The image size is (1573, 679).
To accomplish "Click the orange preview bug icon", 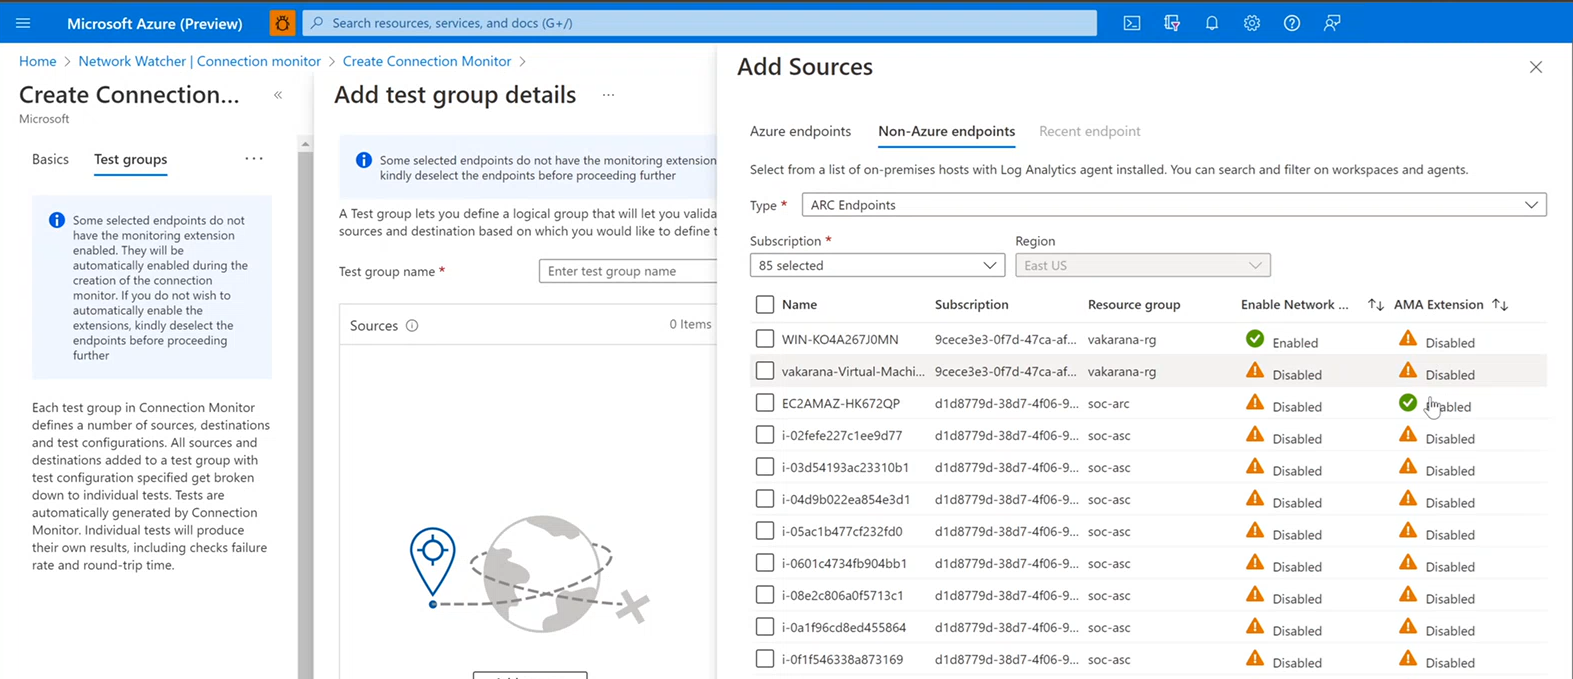I will pyautogui.click(x=282, y=23).
